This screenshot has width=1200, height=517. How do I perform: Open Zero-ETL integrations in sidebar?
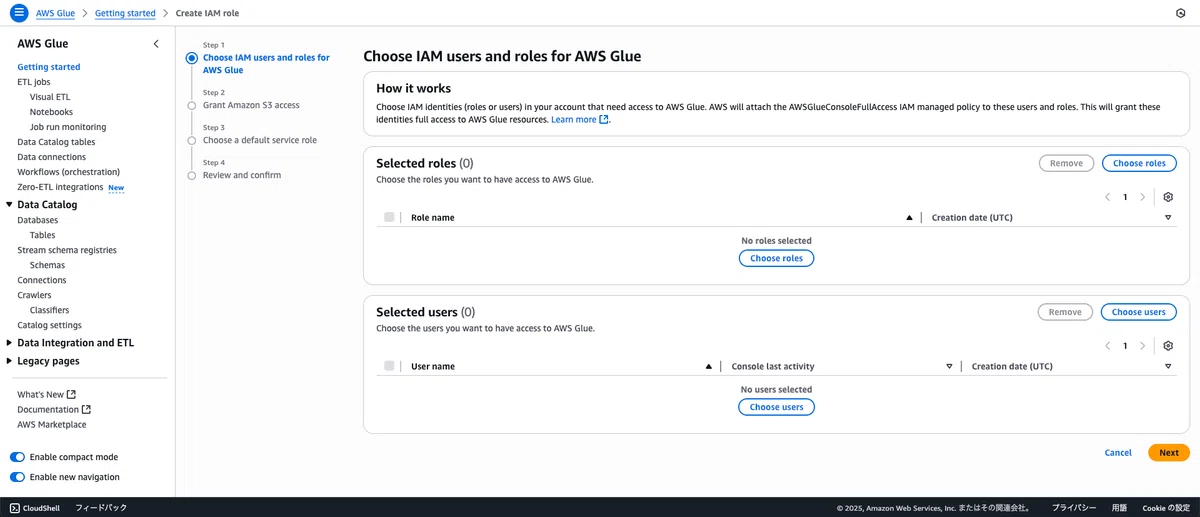[60, 187]
